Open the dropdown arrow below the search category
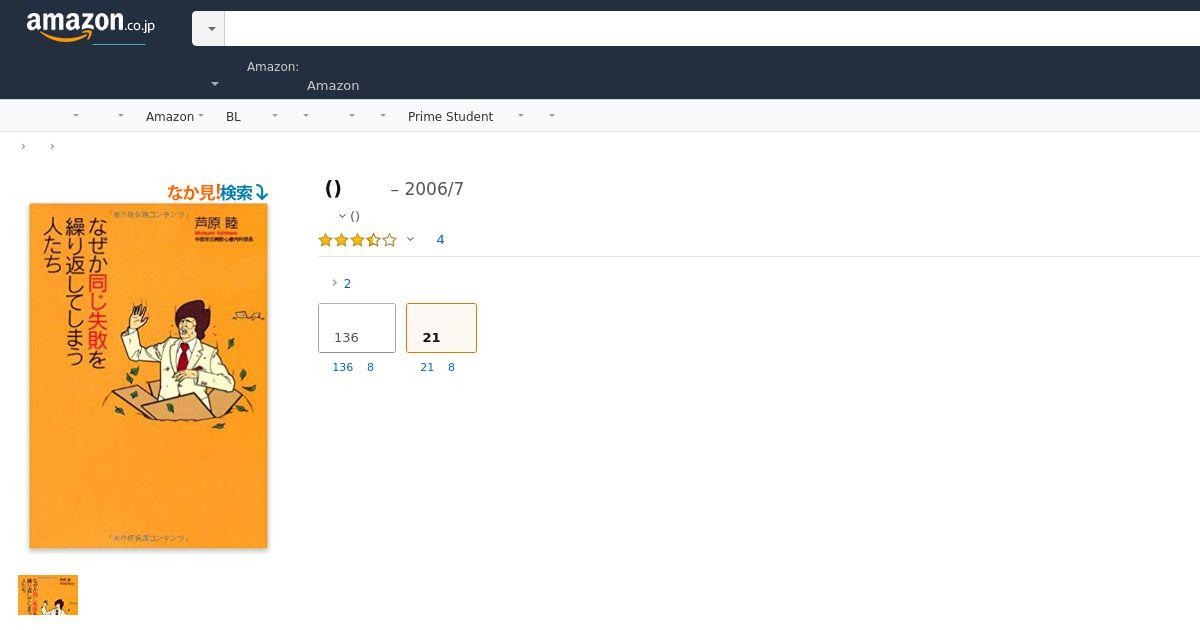 215,85
